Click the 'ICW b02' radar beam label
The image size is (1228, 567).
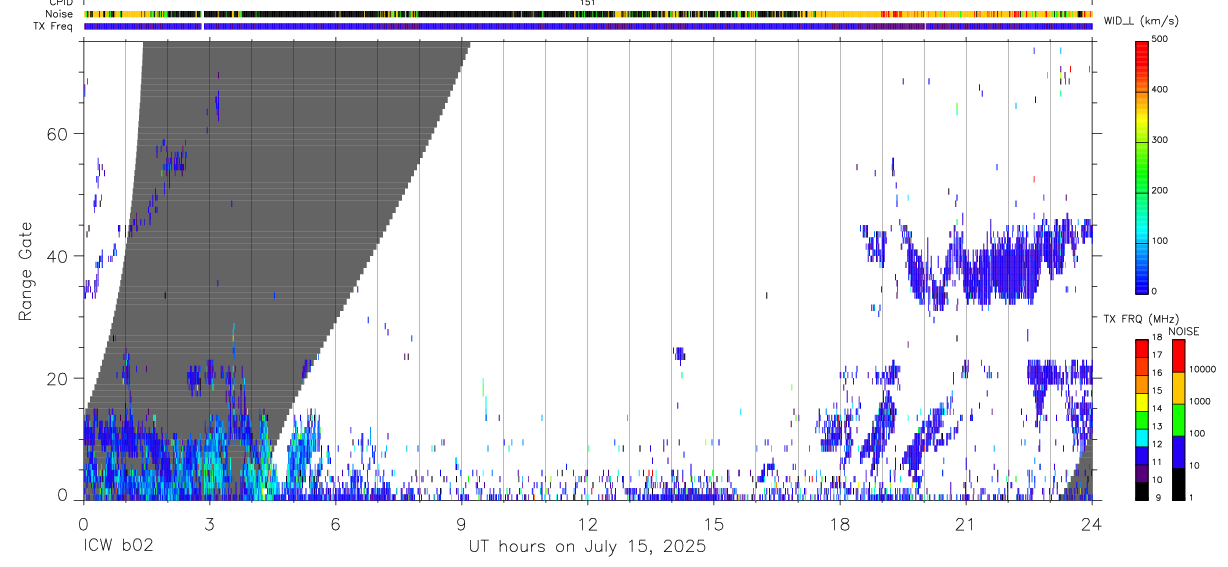click(118, 547)
